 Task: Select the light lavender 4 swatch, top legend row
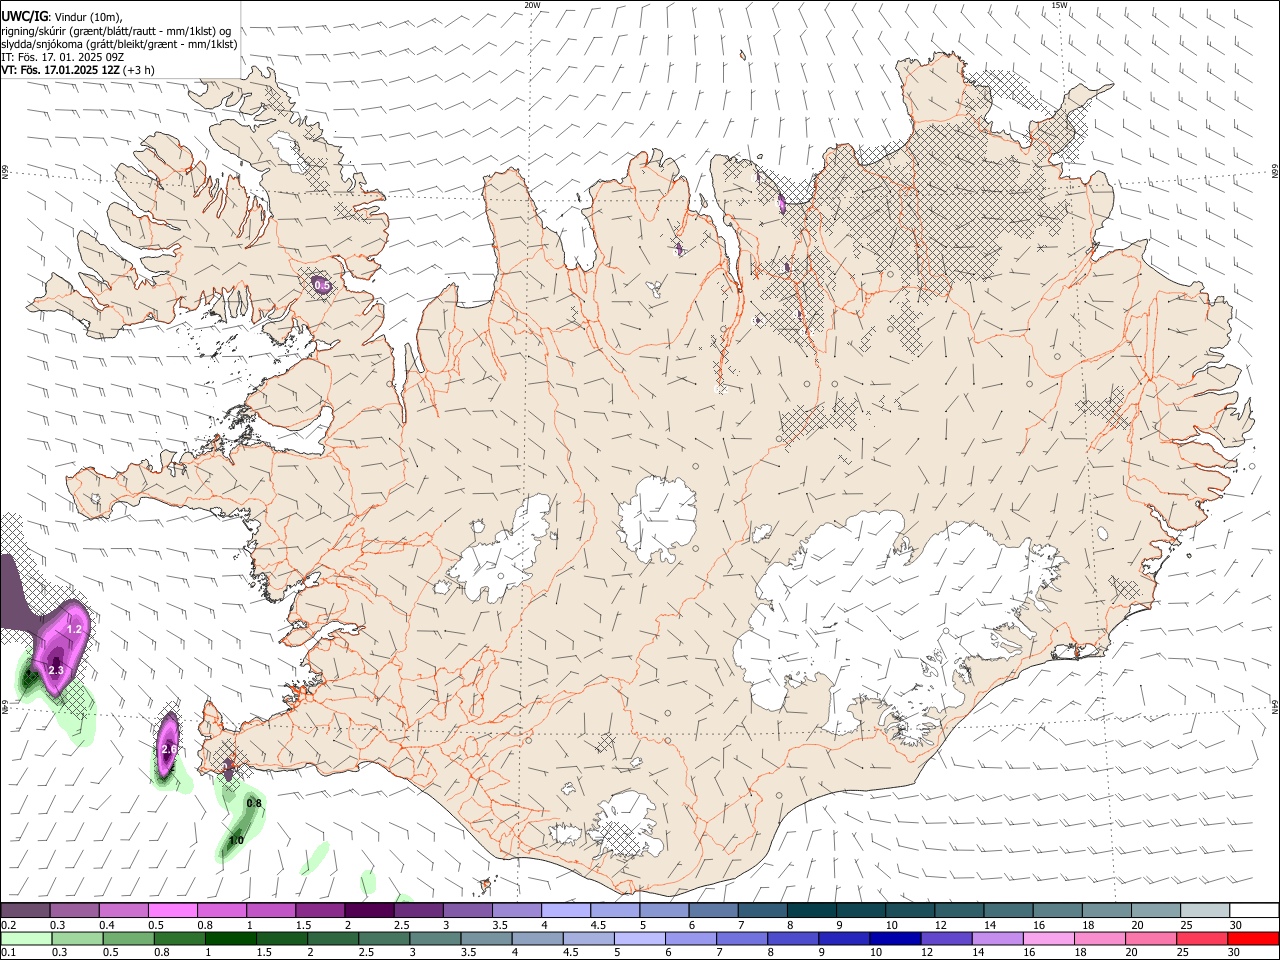566,910
